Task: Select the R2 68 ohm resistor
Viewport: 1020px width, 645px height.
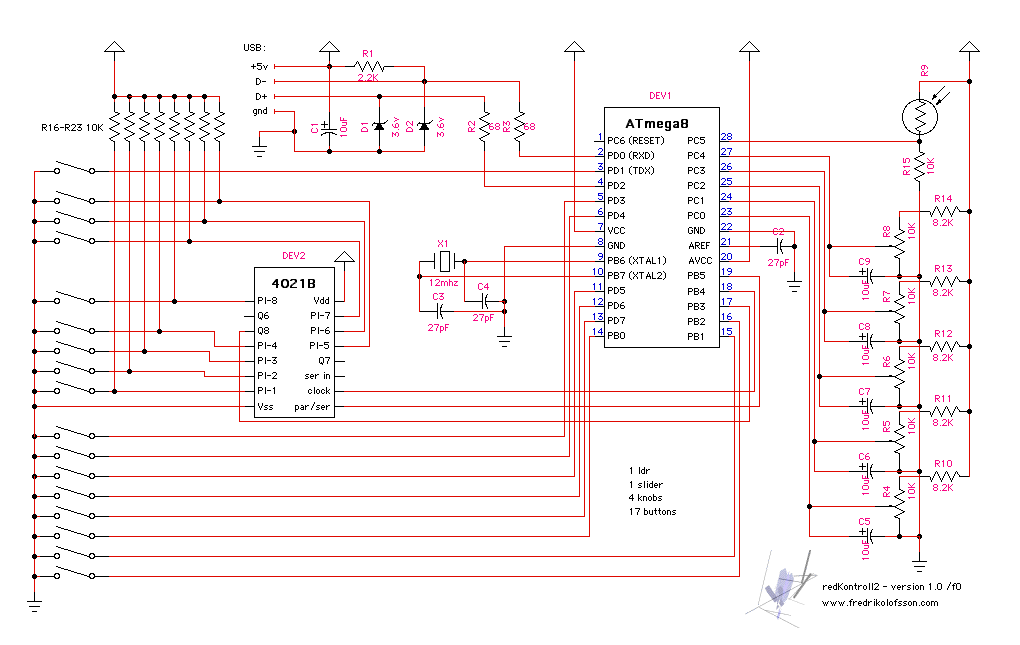Action: click(484, 127)
